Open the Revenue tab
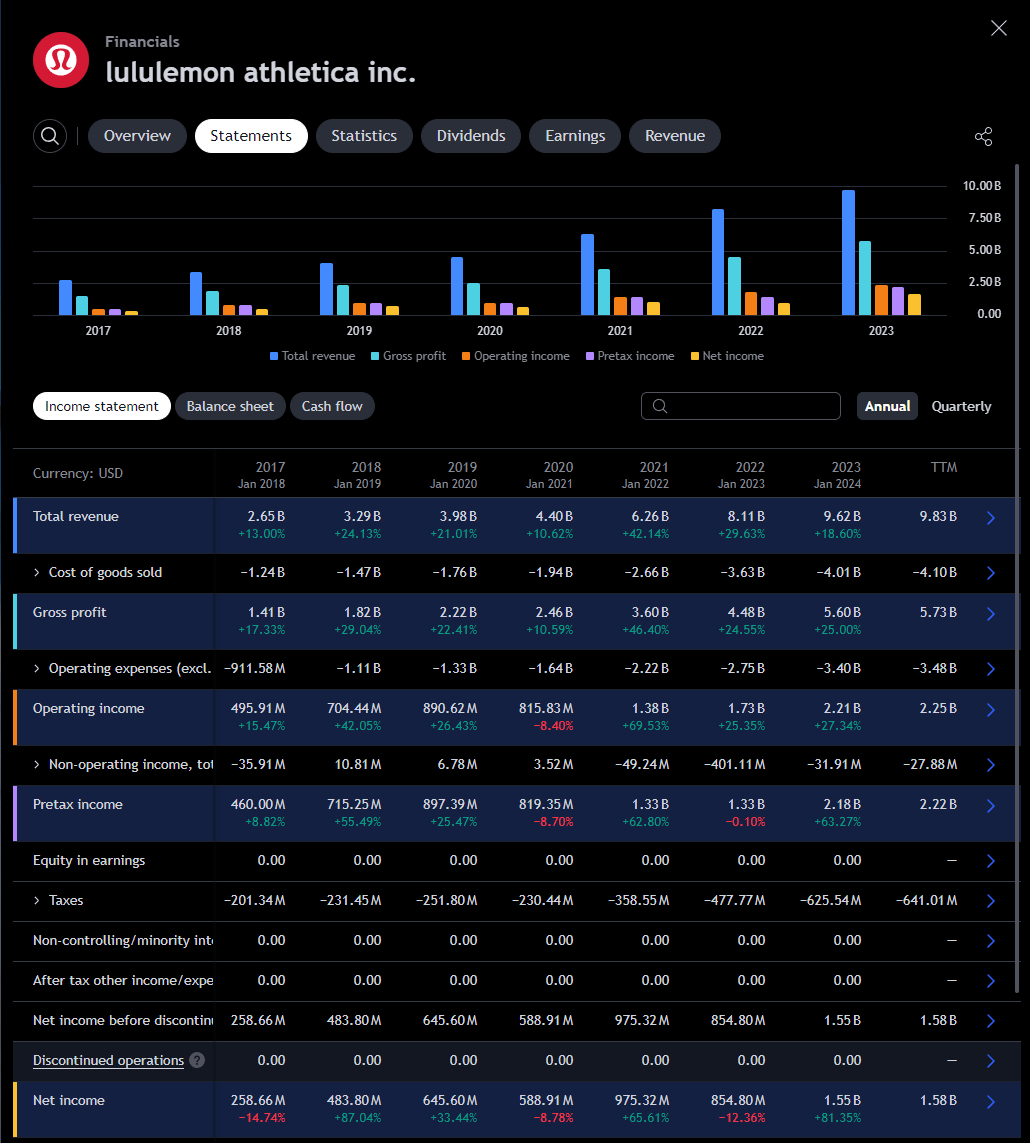This screenshot has height=1143, width=1030. click(675, 136)
